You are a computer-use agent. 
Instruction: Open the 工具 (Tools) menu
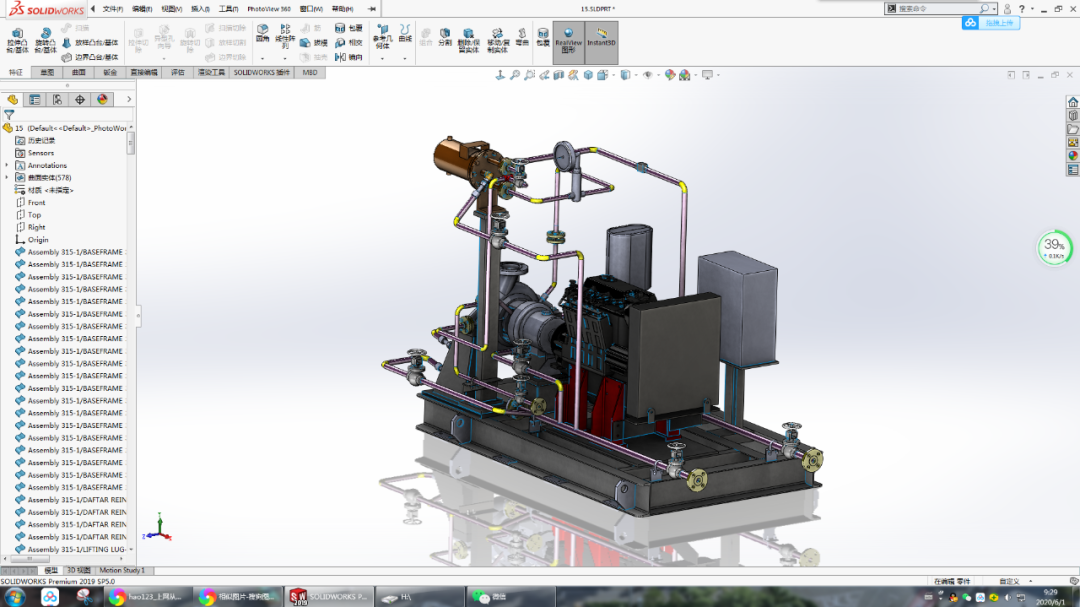coord(228,8)
